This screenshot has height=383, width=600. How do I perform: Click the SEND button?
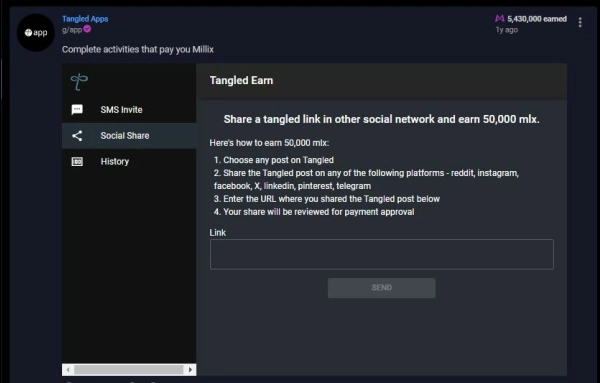(x=382, y=288)
